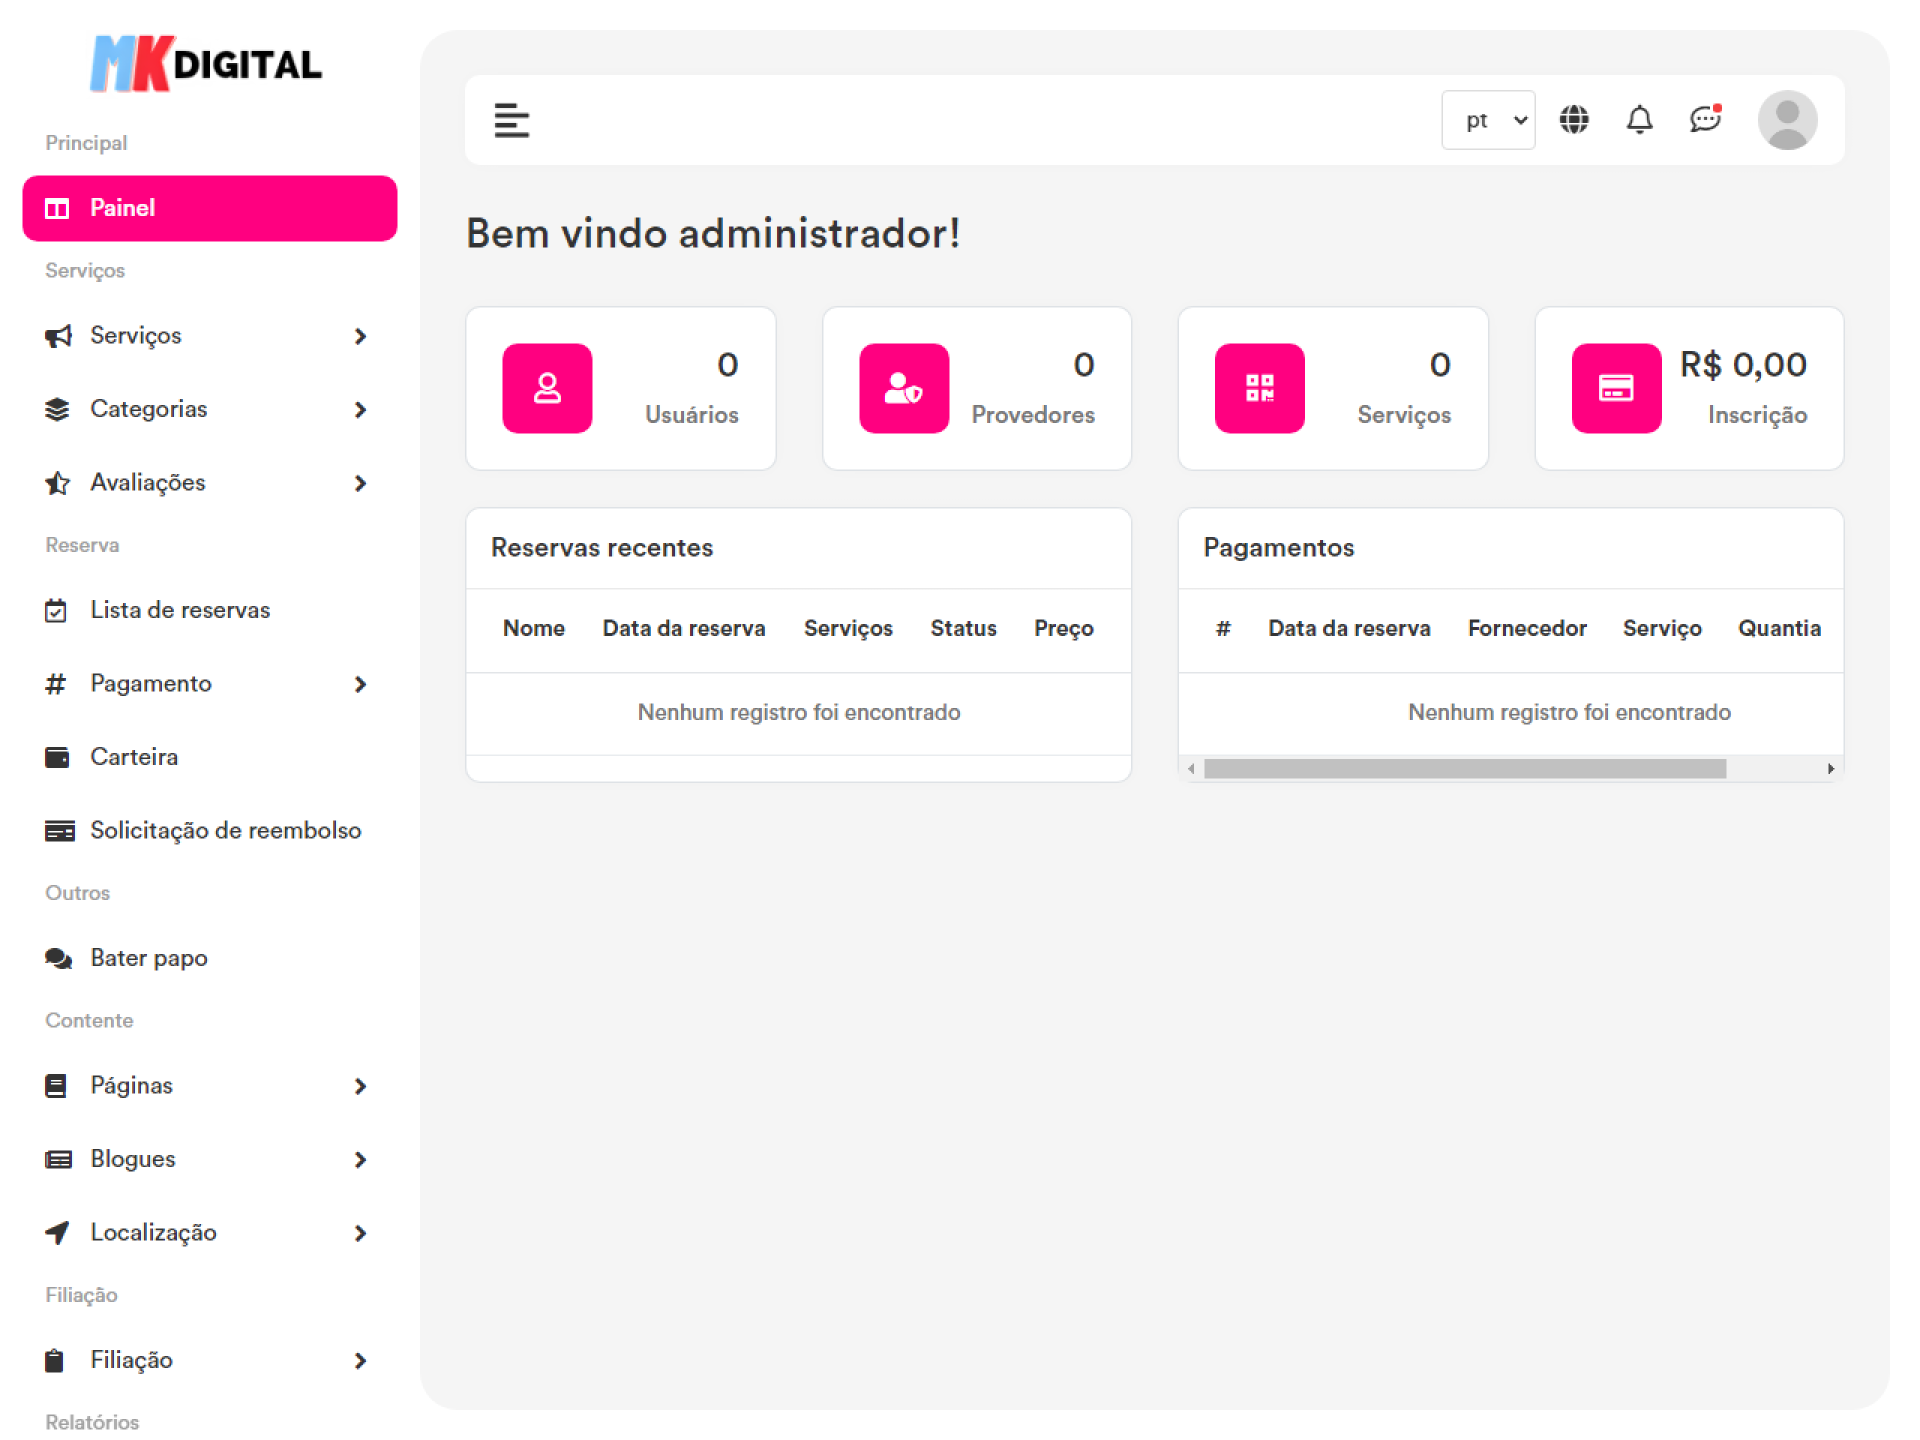Toggle the hamburger sidebar menu icon
Screen dimensions: 1920x1440
click(x=511, y=120)
